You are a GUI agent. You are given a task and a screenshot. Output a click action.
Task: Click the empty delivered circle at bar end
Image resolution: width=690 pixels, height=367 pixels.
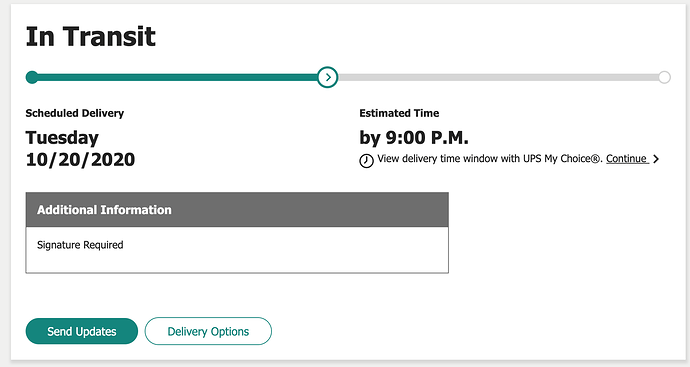664,77
